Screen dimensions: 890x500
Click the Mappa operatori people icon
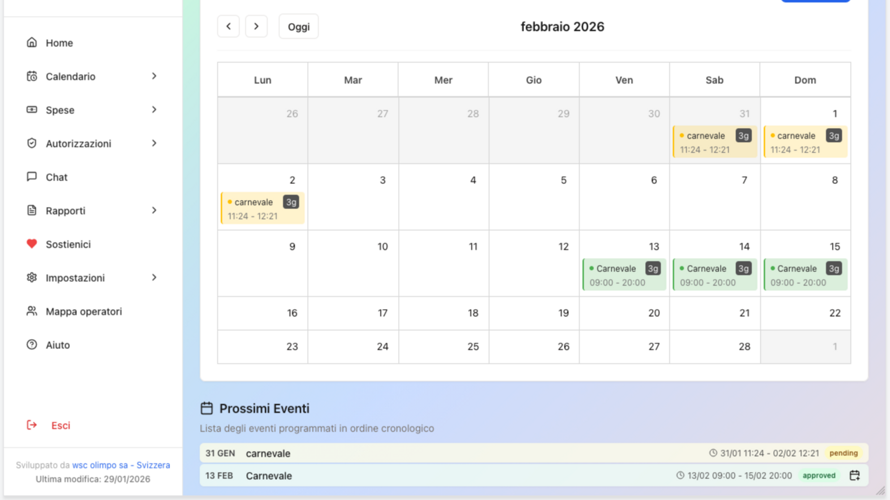pos(32,311)
